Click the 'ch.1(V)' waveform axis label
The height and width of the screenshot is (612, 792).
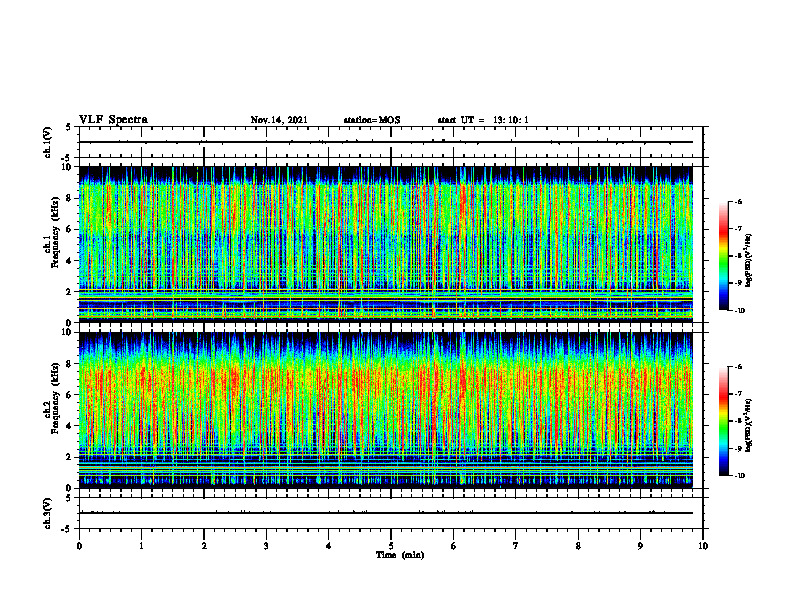coord(47,142)
